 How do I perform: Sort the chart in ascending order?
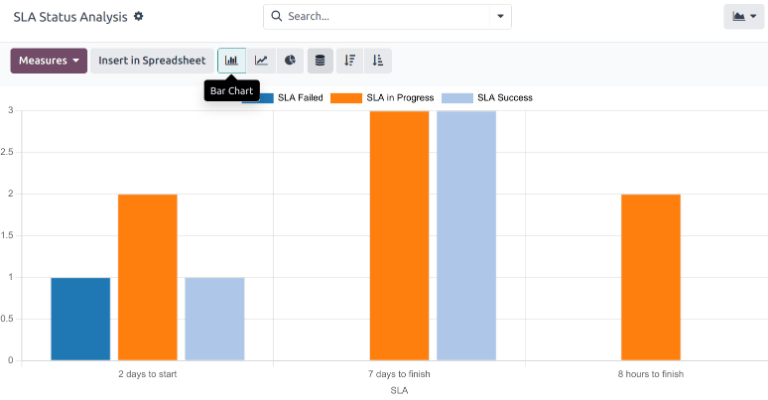[377, 61]
